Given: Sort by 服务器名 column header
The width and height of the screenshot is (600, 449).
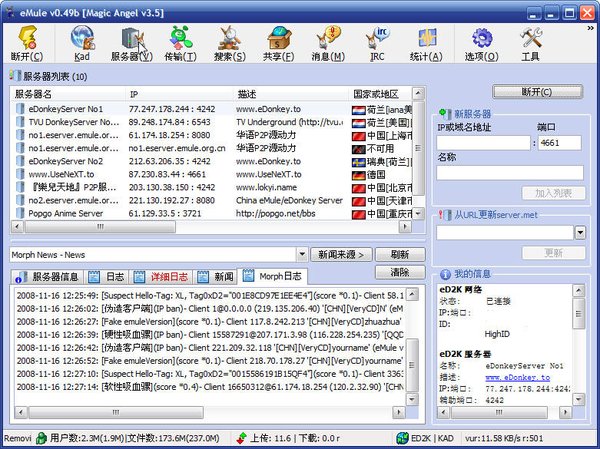Looking at the screenshot, I should tap(68, 94).
